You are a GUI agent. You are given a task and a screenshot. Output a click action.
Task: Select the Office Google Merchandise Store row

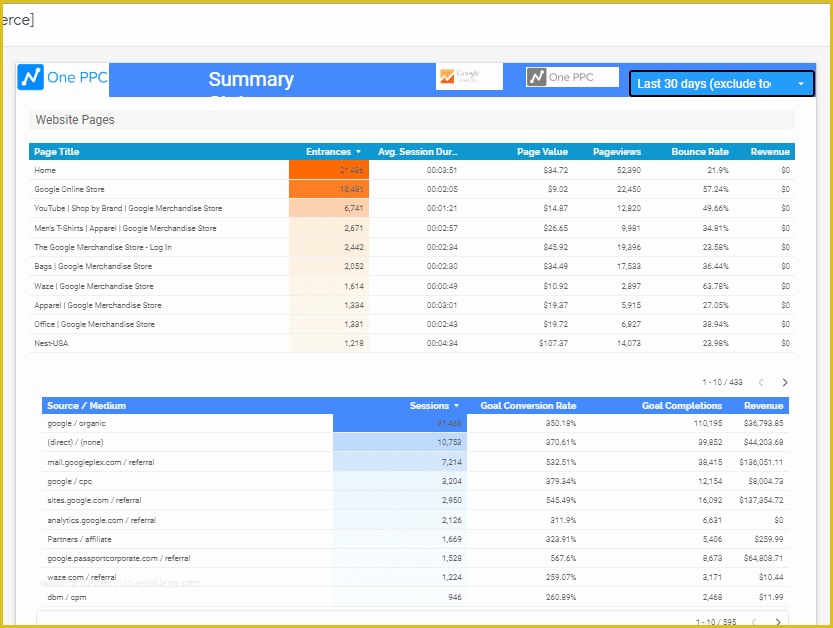pos(412,324)
